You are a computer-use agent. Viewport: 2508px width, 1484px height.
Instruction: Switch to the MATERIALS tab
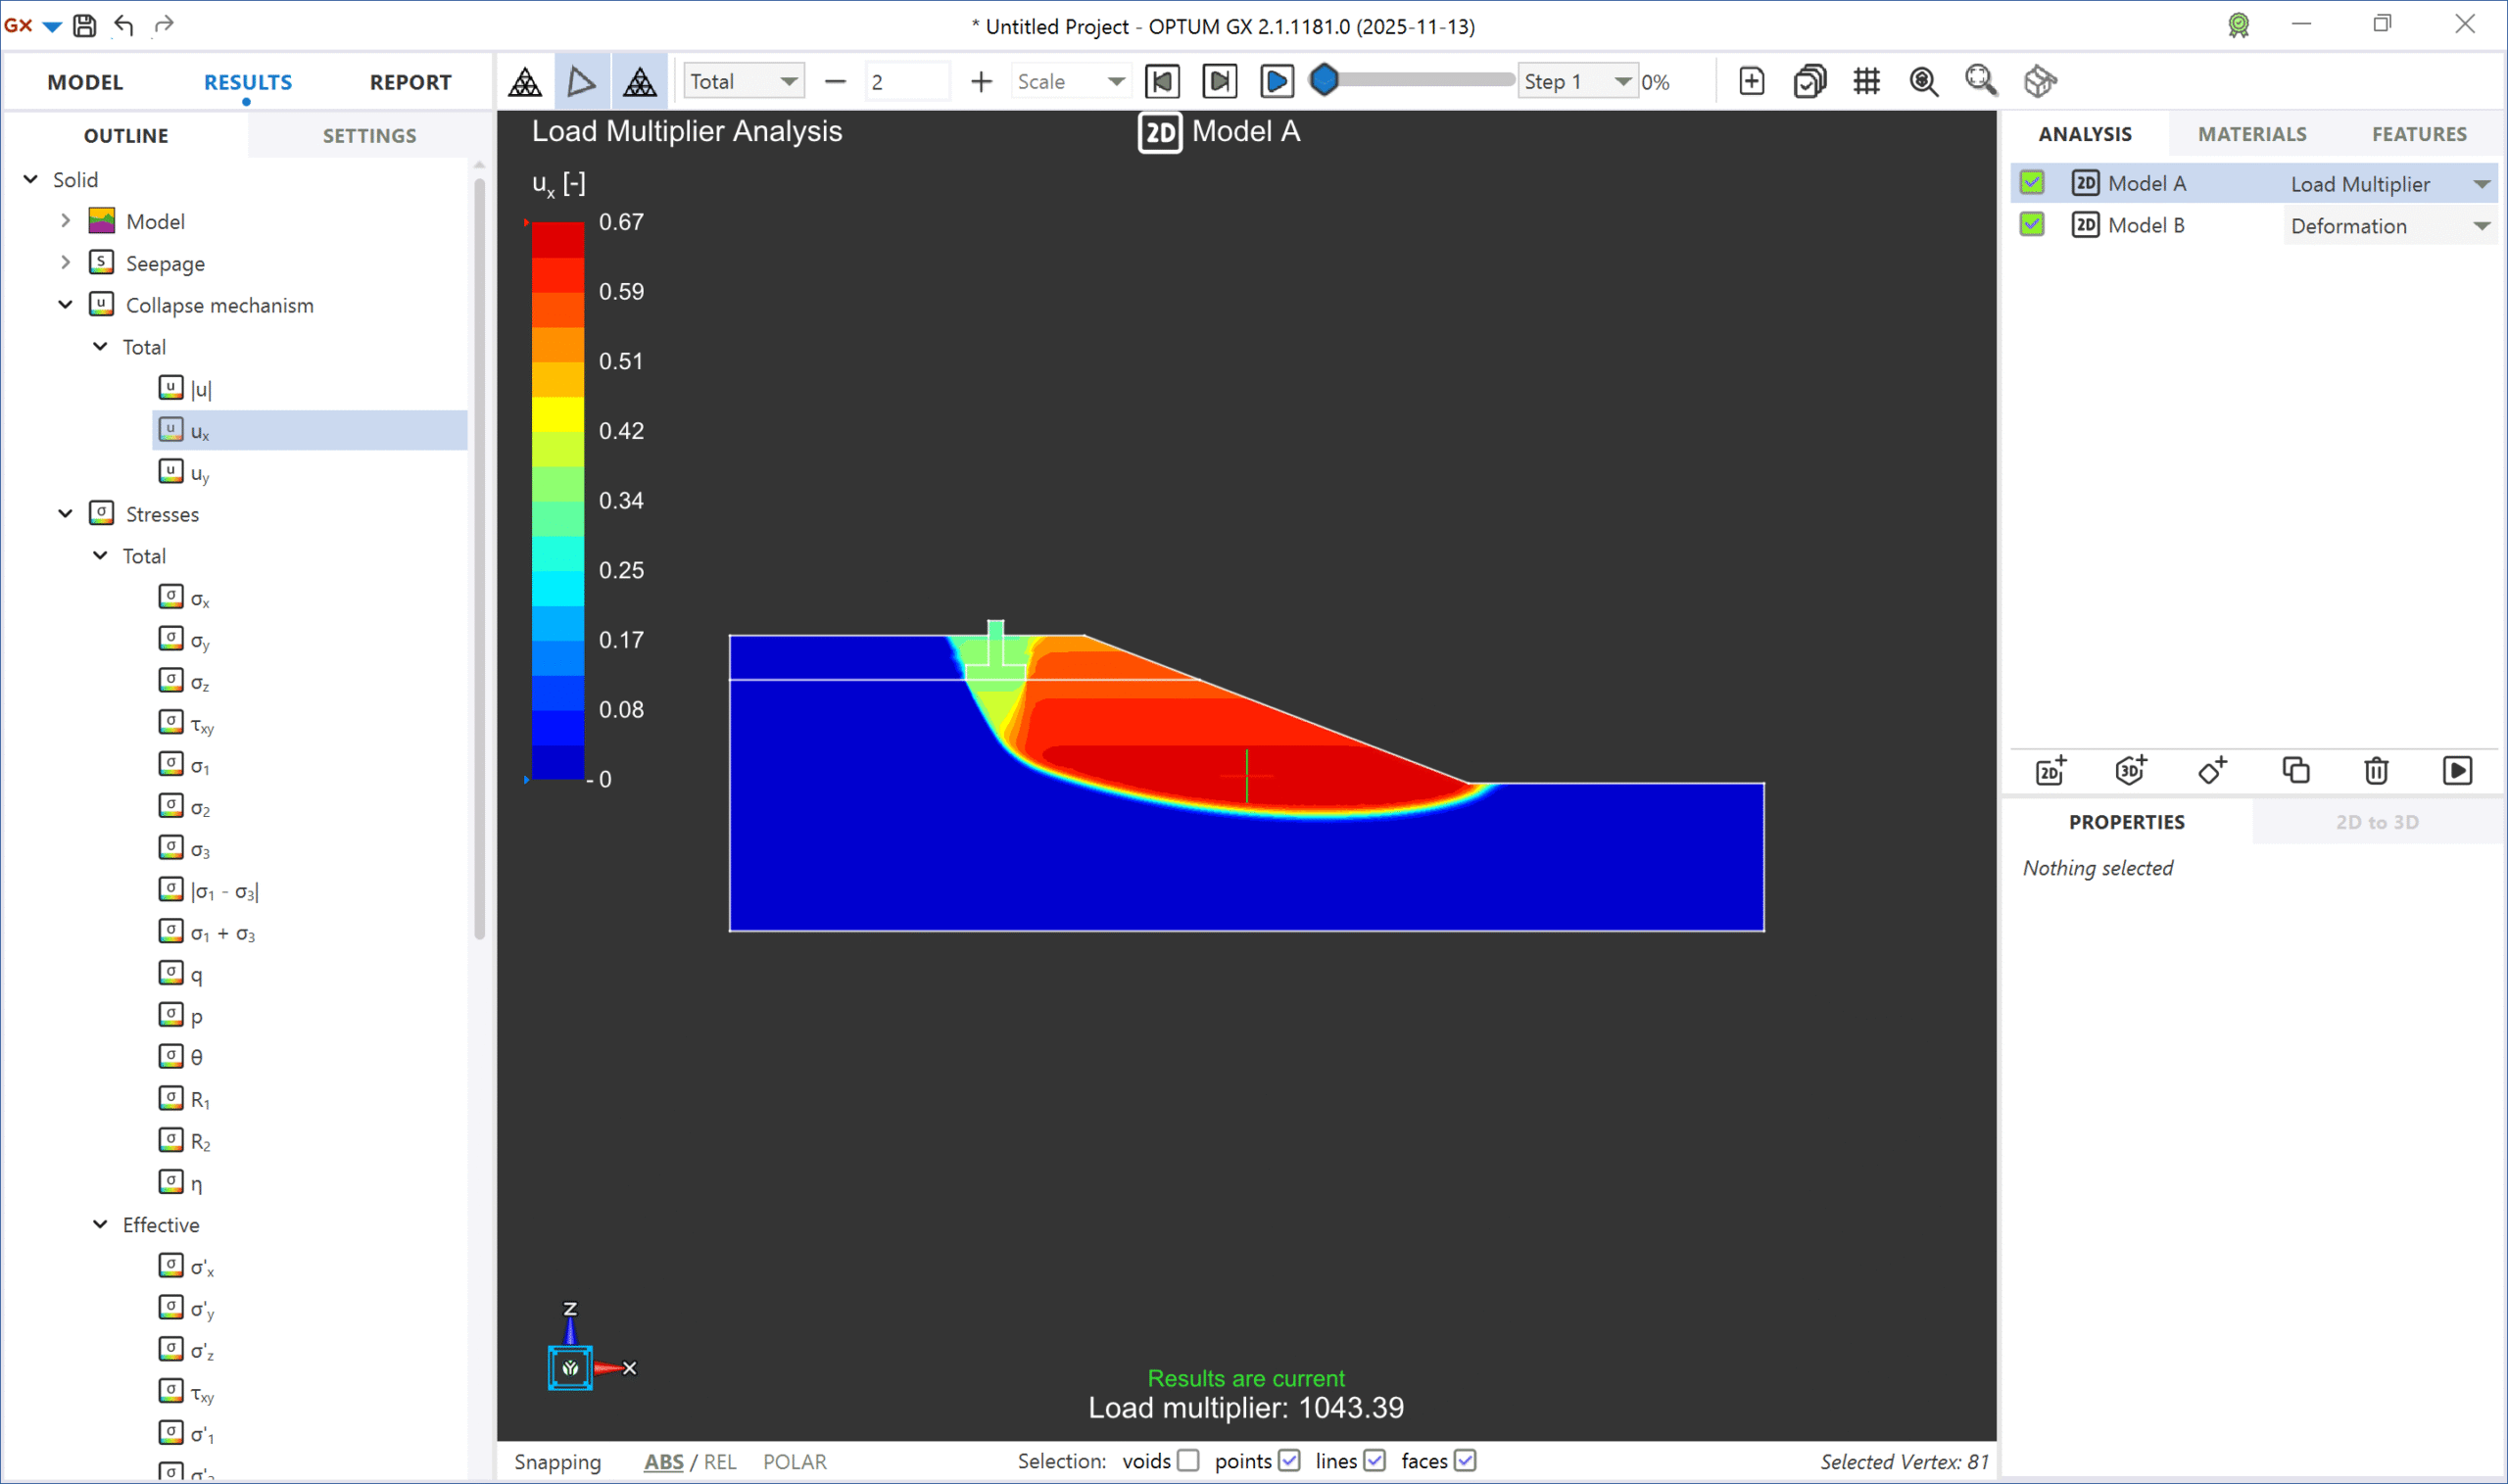pyautogui.click(x=2252, y=134)
